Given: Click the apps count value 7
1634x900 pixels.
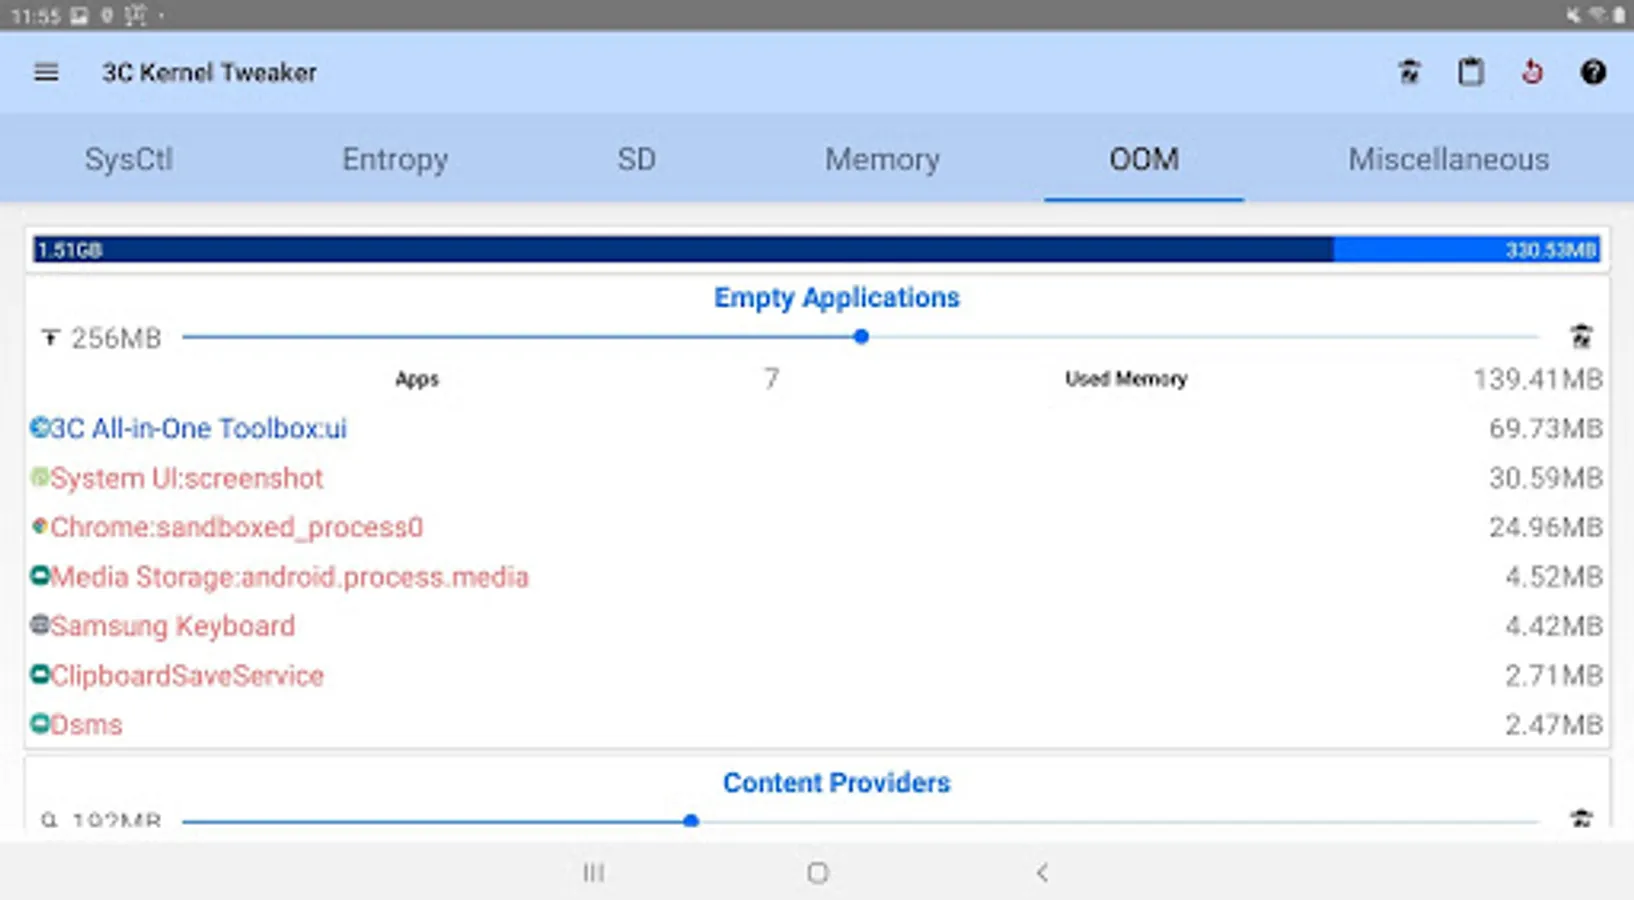Looking at the screenshot, I should 771,379.
